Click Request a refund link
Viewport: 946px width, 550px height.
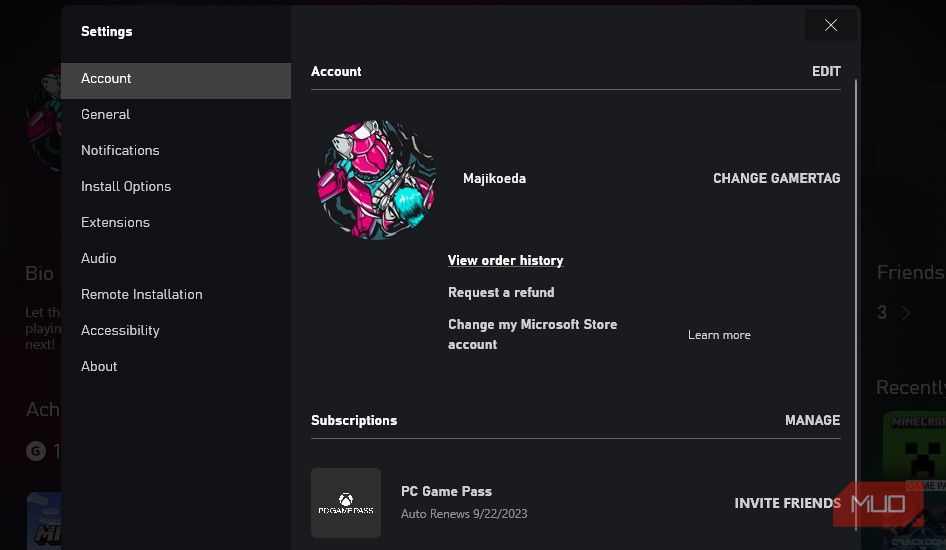pos(501,292)
